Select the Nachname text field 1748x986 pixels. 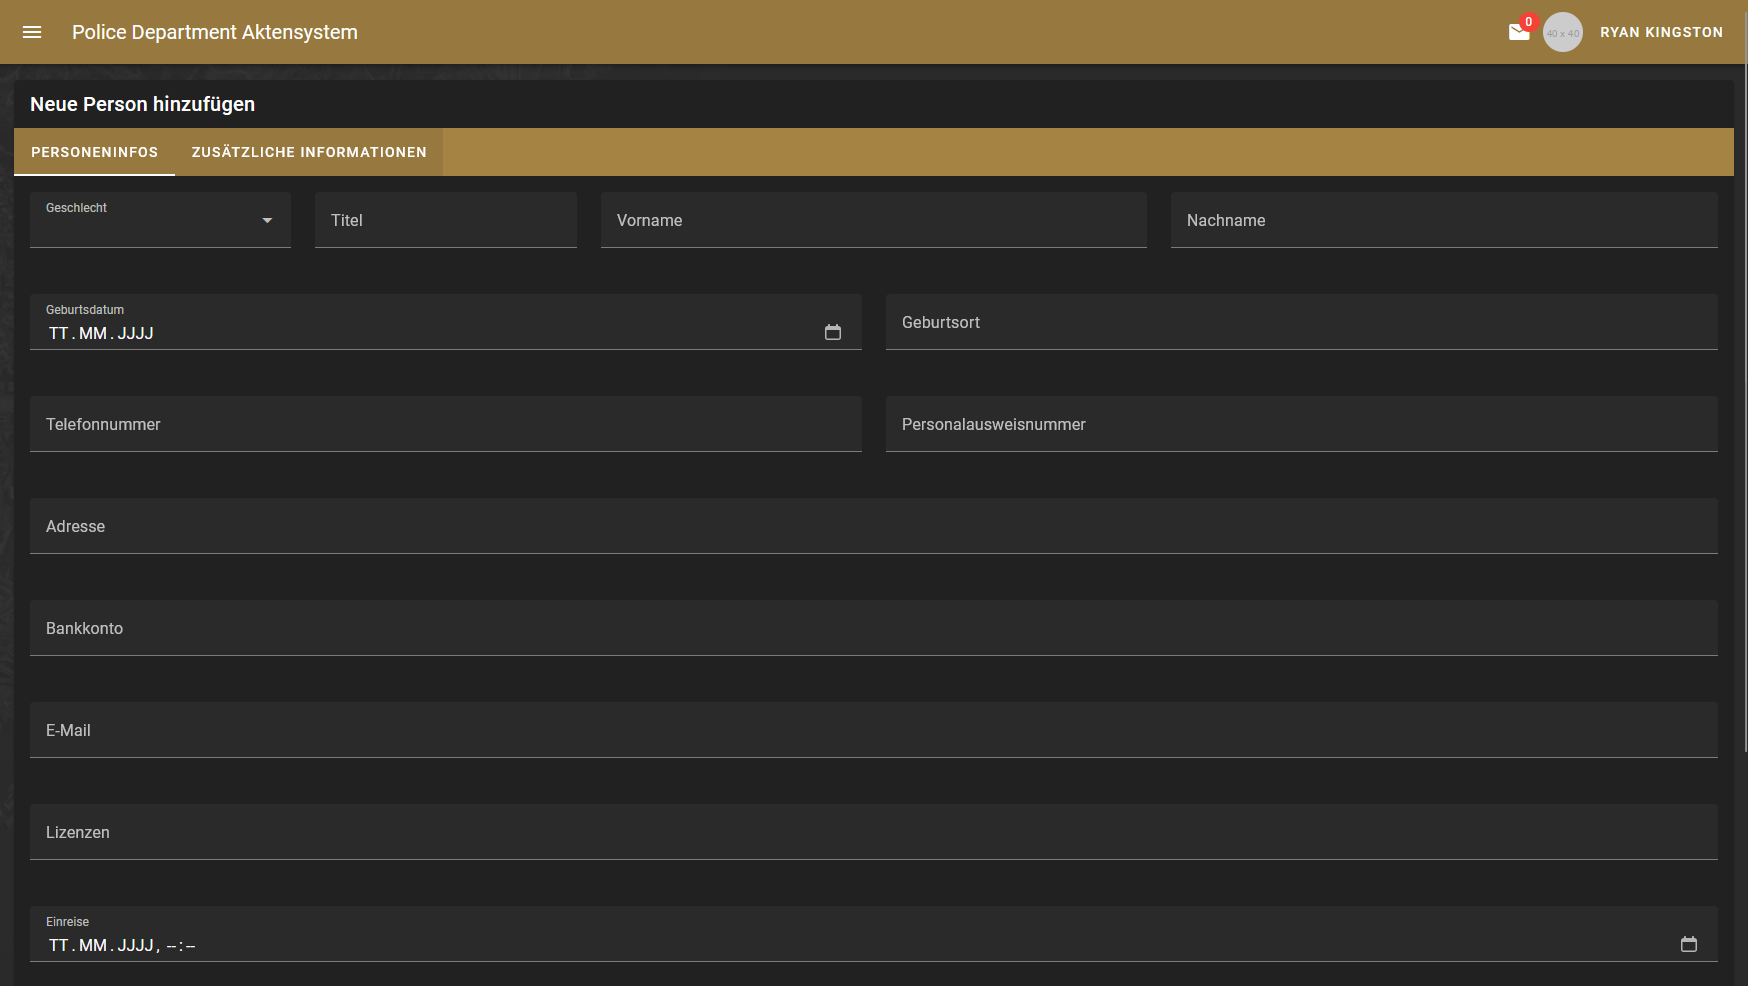click(x=1444, y=220)
